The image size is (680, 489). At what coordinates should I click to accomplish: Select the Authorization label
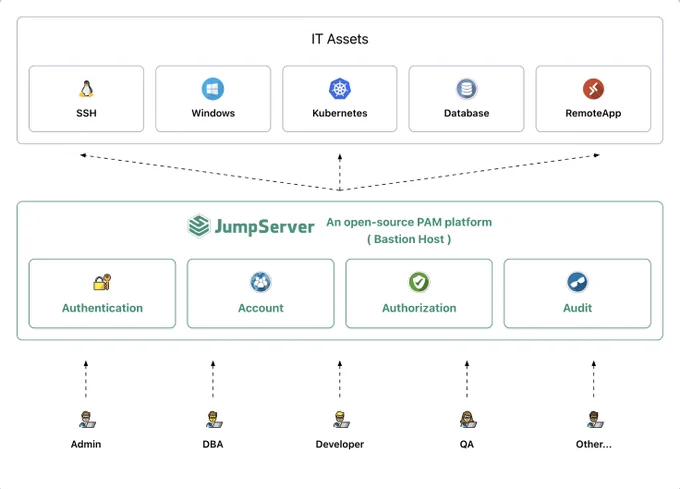[419, 308]
